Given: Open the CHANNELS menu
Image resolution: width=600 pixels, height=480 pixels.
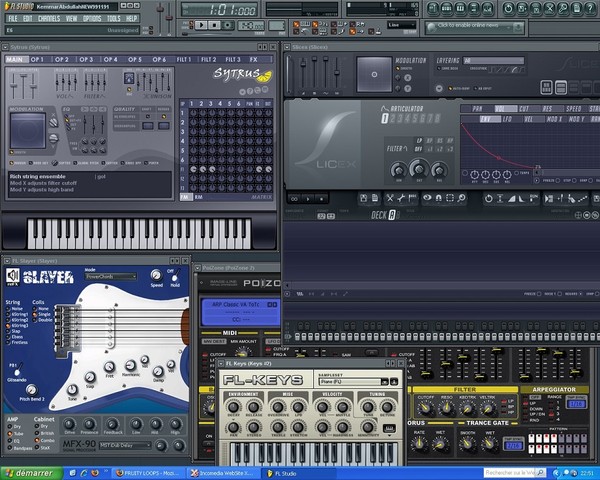Looking at the screenshot, I should click(x=49, y=18).
